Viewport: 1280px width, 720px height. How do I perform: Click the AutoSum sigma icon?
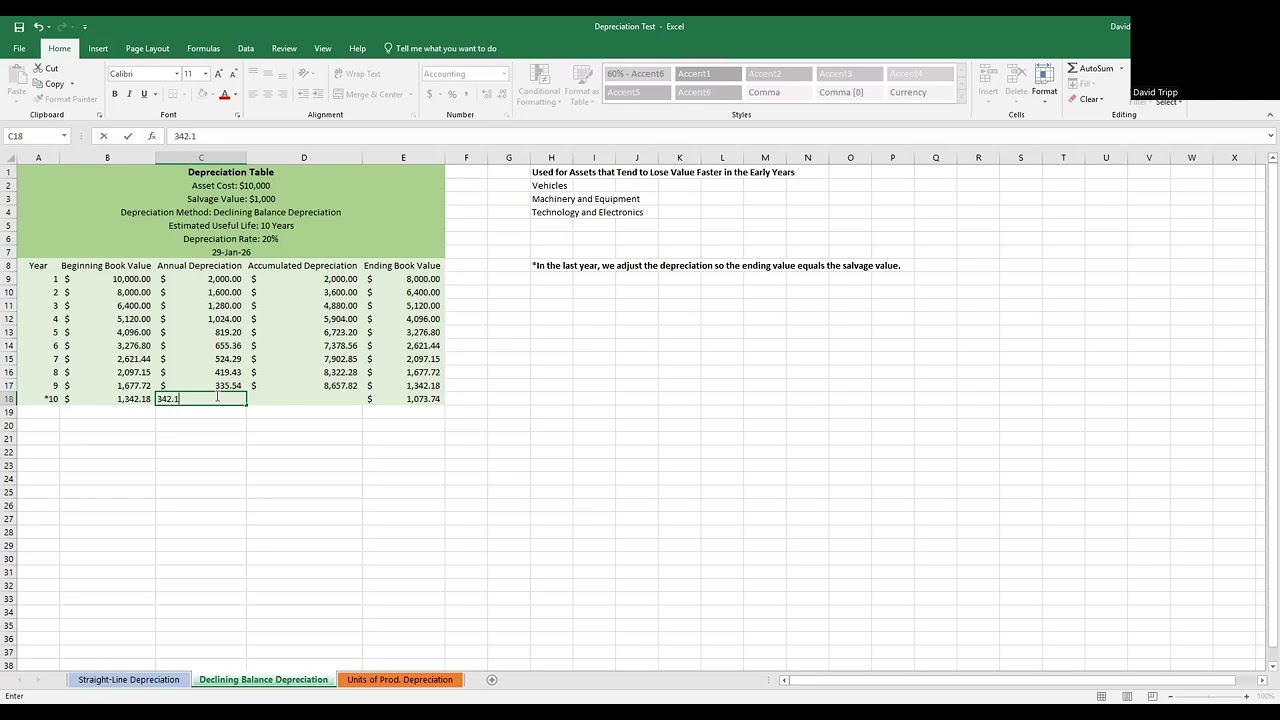(1073, 68)
